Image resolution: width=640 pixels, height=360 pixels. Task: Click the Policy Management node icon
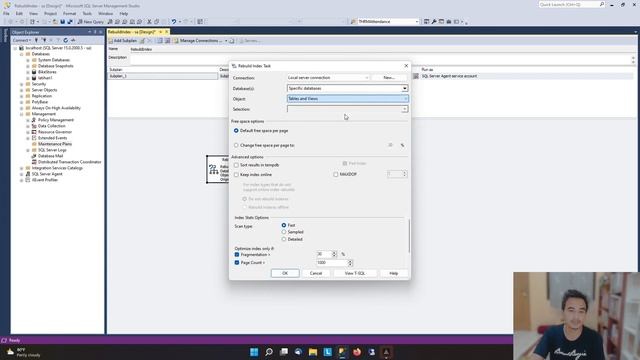tap(34, 120)
